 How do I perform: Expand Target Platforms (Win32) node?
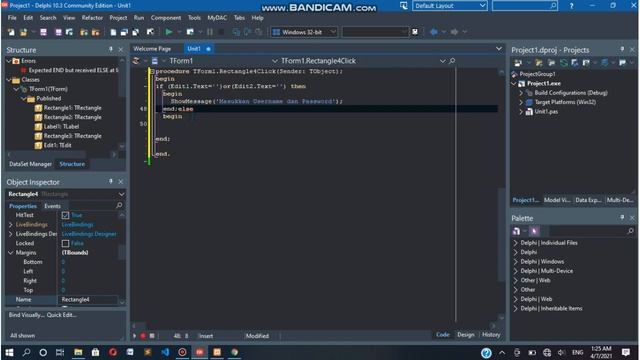(521, 102)
